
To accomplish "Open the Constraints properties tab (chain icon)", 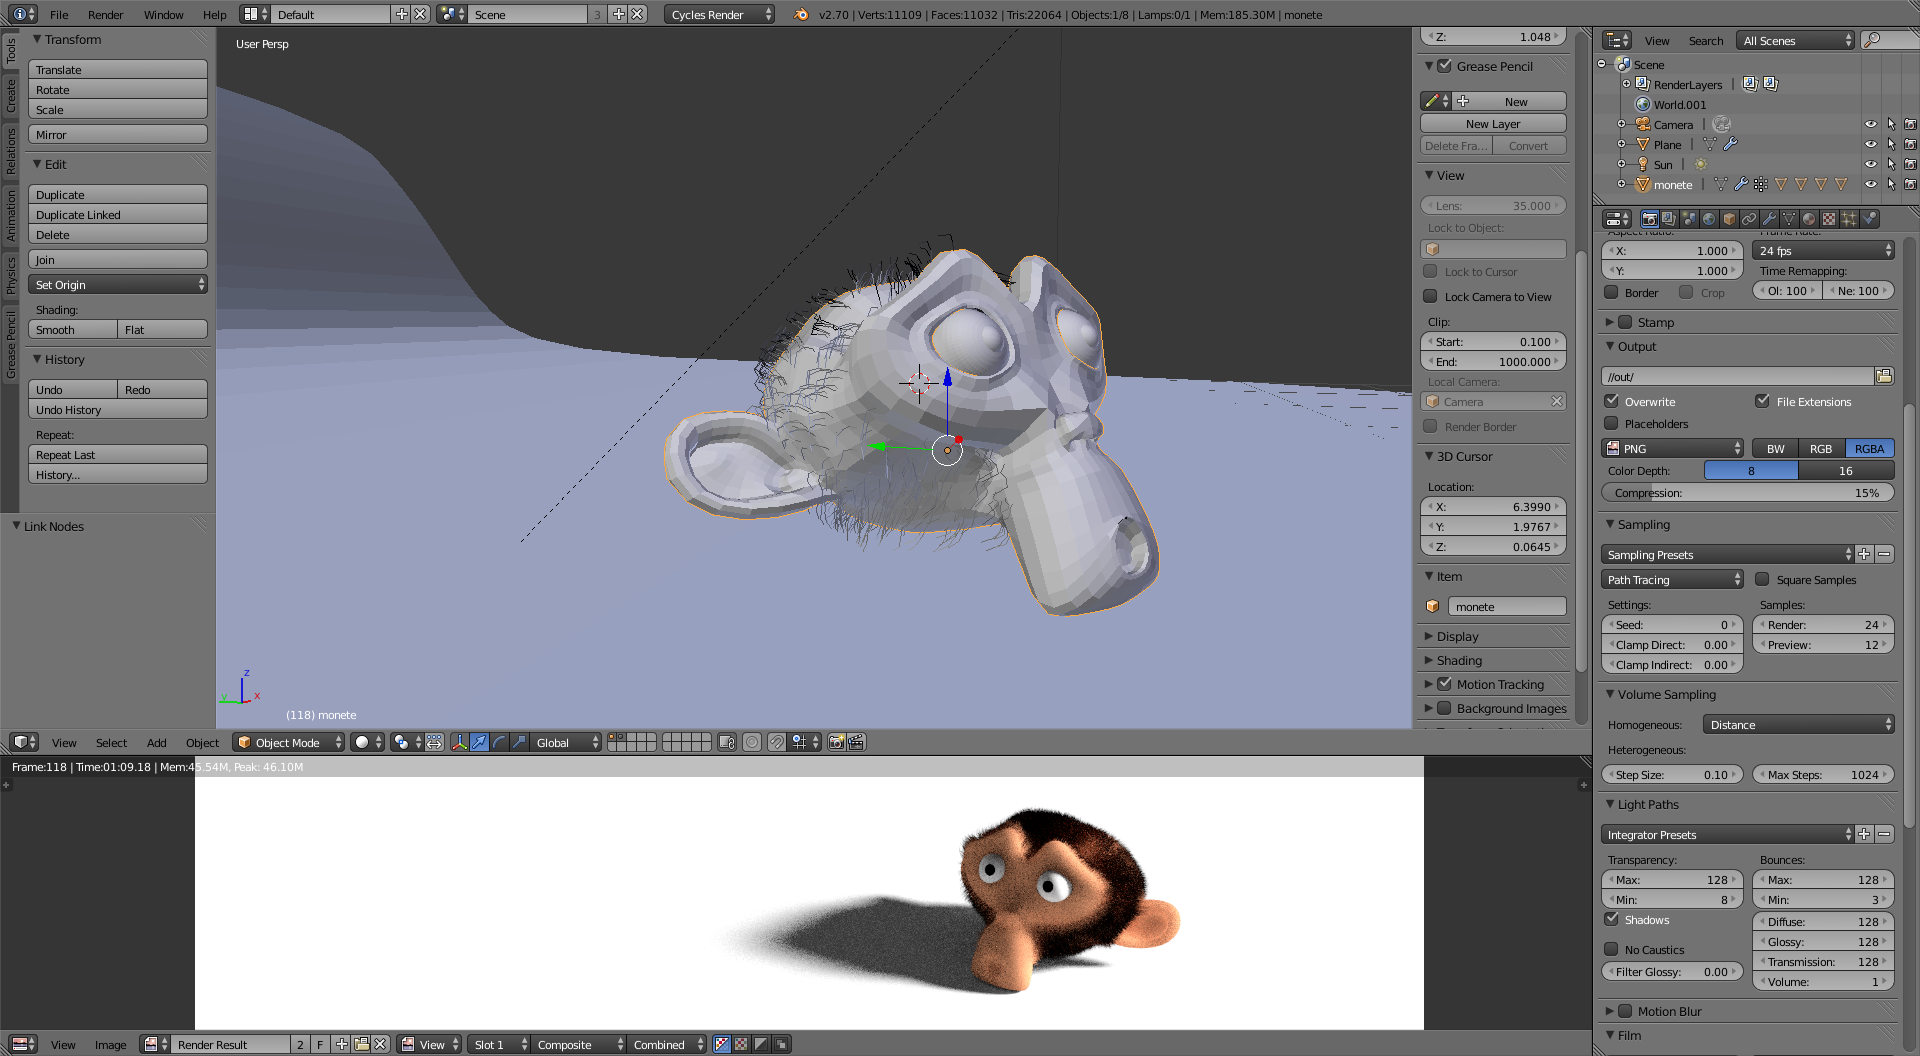I will point(1749,219).
